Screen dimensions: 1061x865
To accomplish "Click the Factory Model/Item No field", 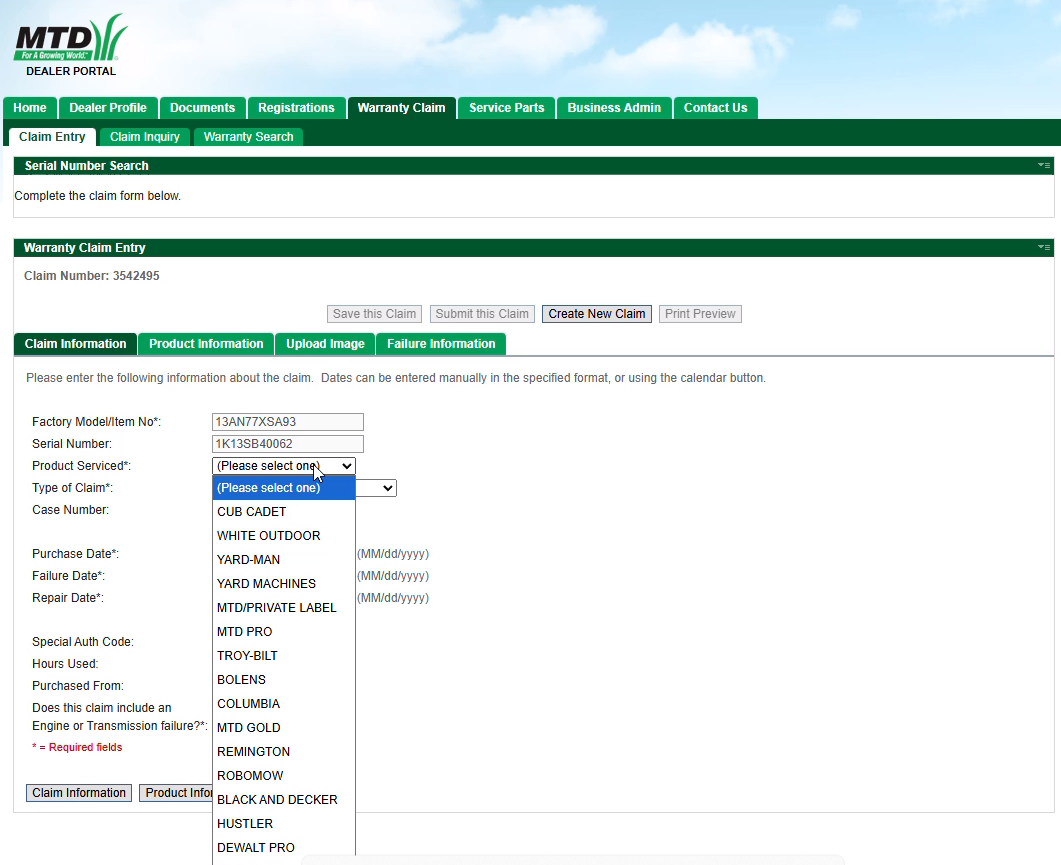I will click(288, 422).
